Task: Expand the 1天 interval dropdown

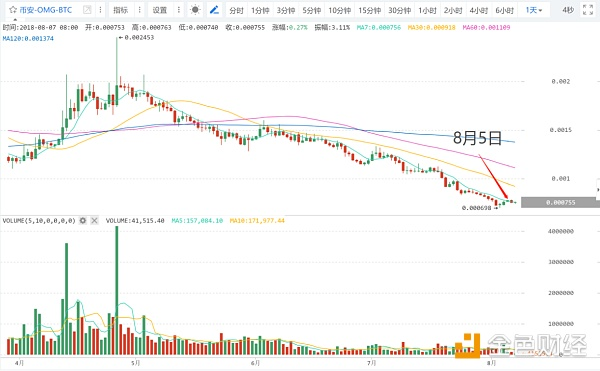Action: pyautogui.click(x=534, y=10)
